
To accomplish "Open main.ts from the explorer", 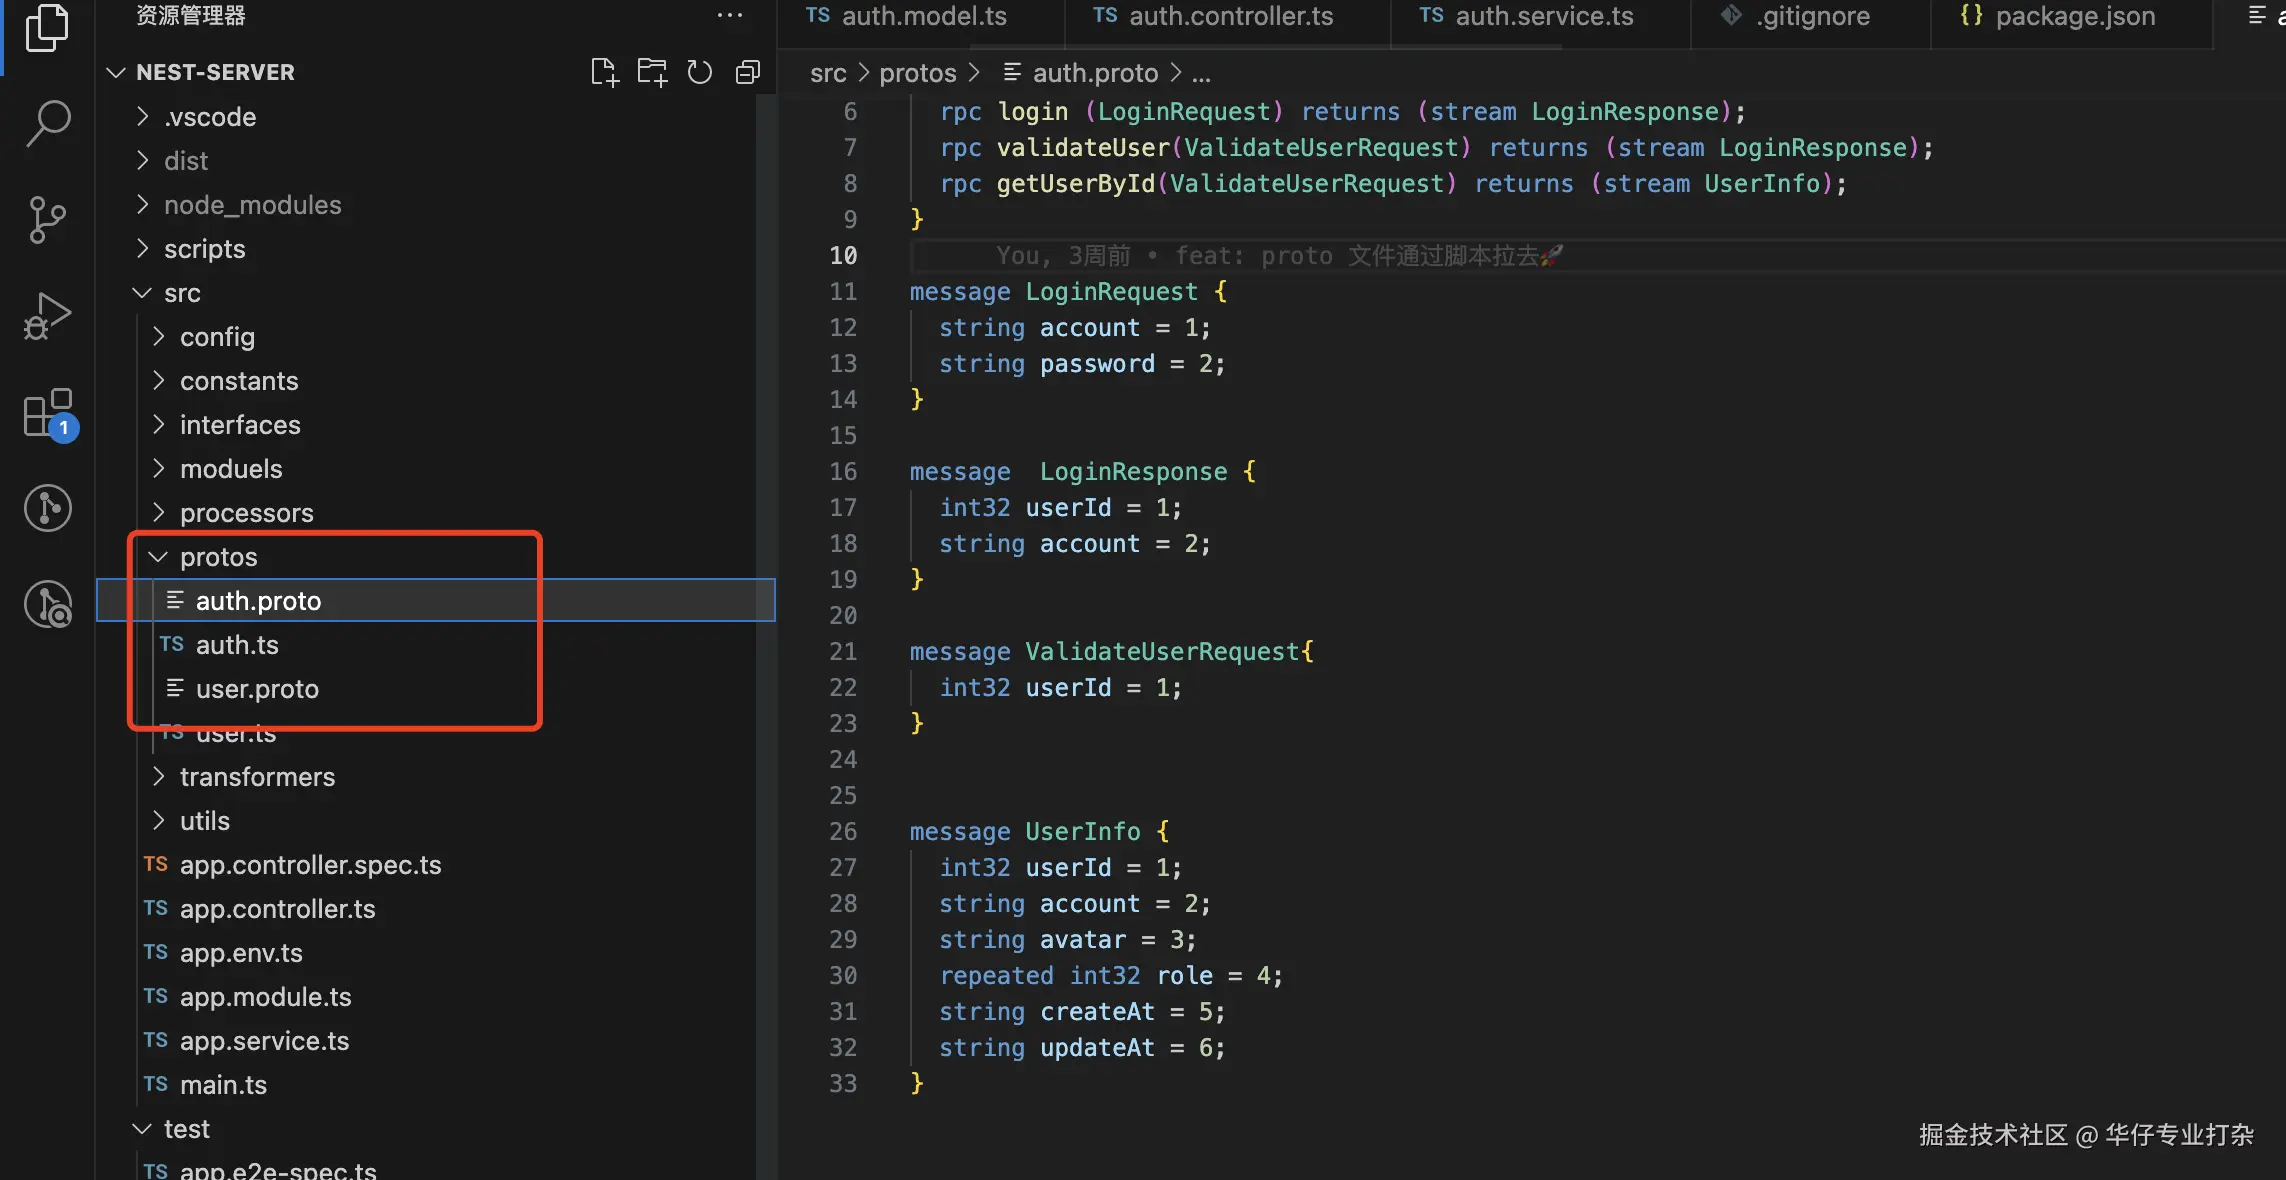I will coord(223,1085).
